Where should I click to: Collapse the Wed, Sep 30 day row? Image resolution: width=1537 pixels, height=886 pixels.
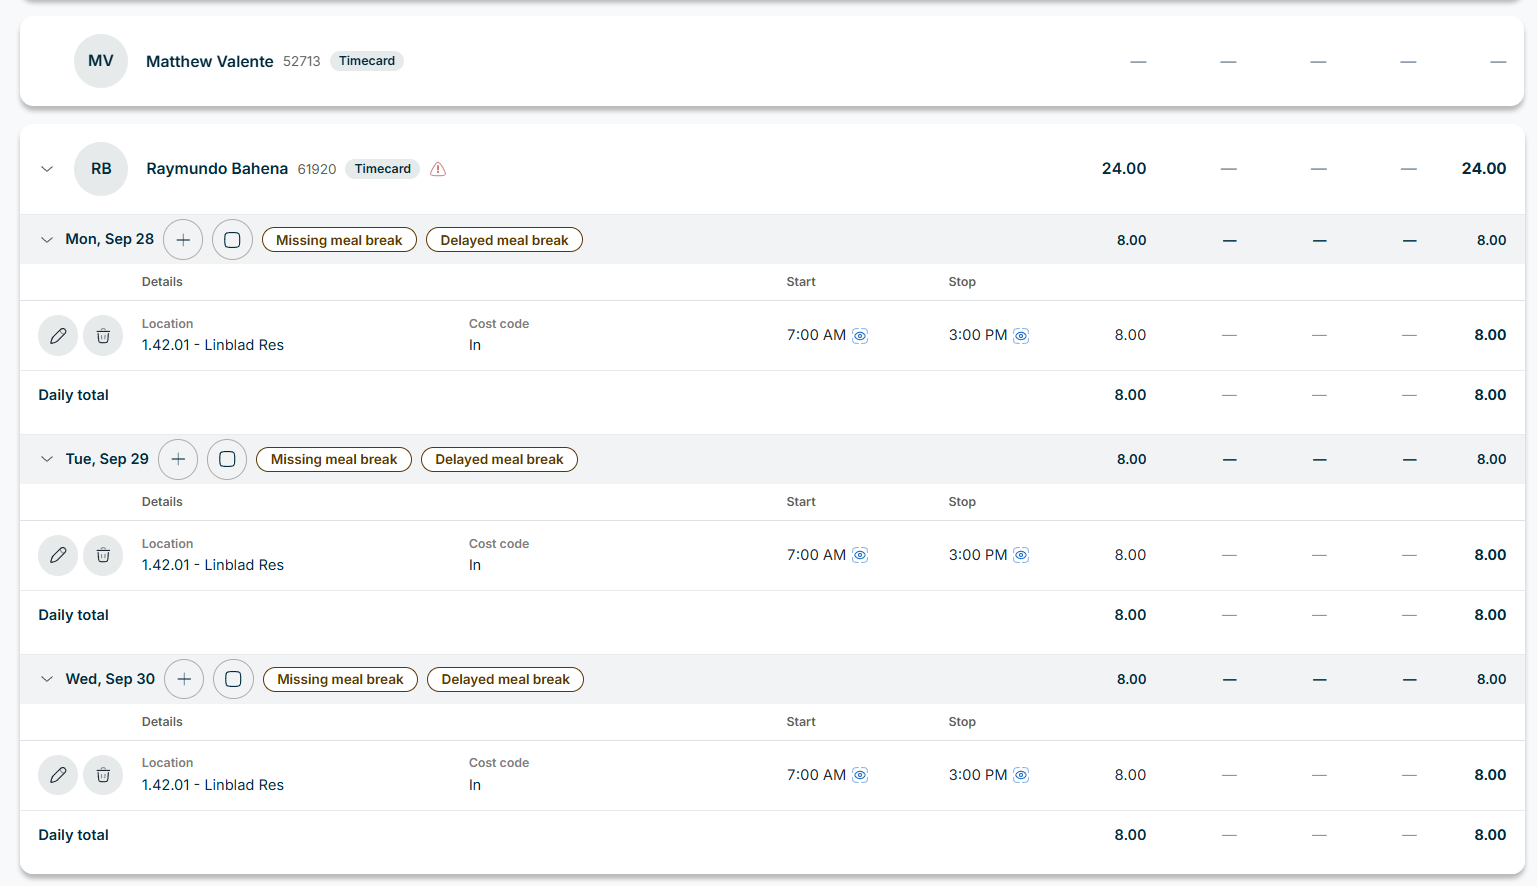point(47,679)
